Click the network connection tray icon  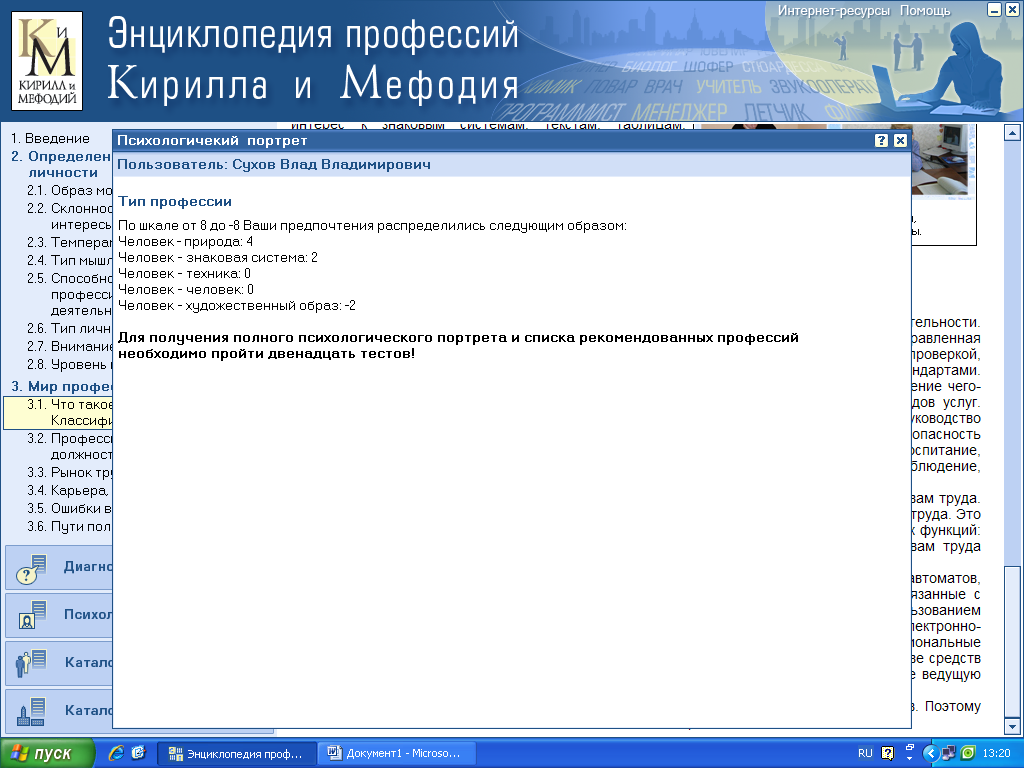click(x=948, y=753)
